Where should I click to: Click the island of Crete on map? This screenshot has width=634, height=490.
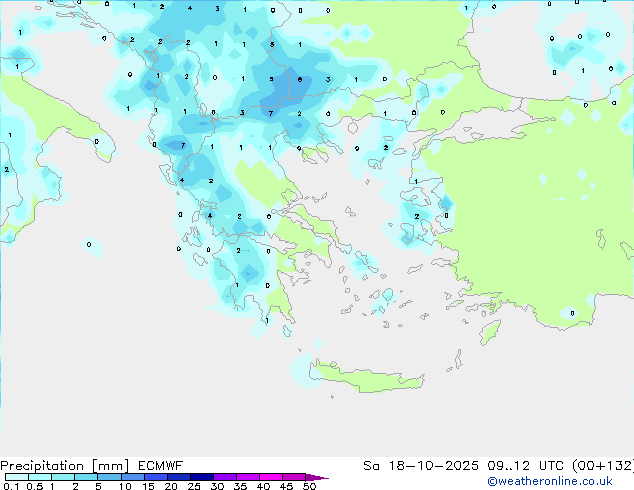[366, 377]
